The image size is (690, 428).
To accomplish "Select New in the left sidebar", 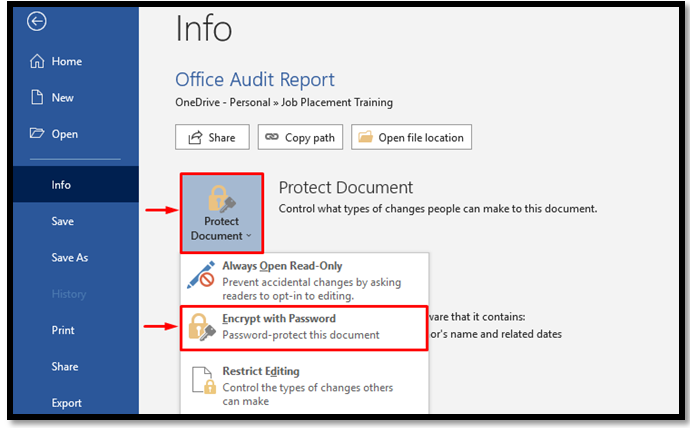I will click(76, 98).
